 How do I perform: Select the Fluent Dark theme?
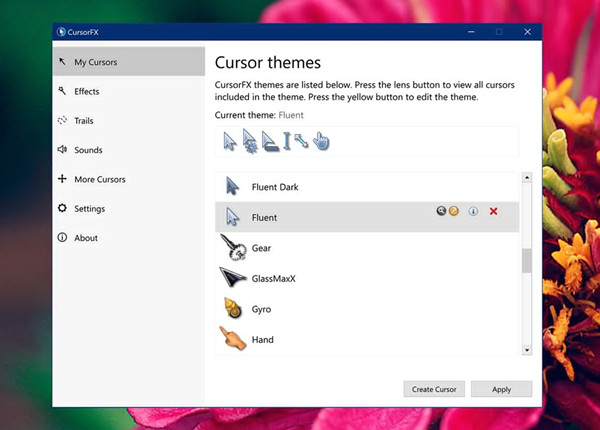point(367,187)
